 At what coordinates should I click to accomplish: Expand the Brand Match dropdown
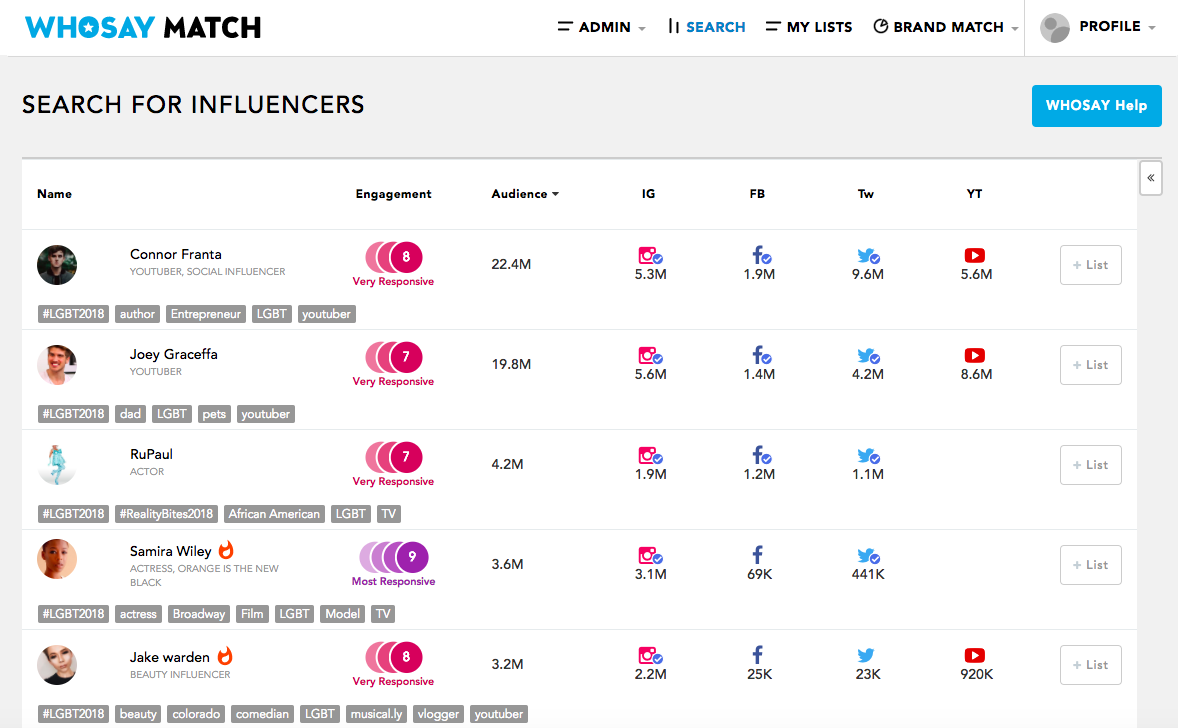coord(946,27)
